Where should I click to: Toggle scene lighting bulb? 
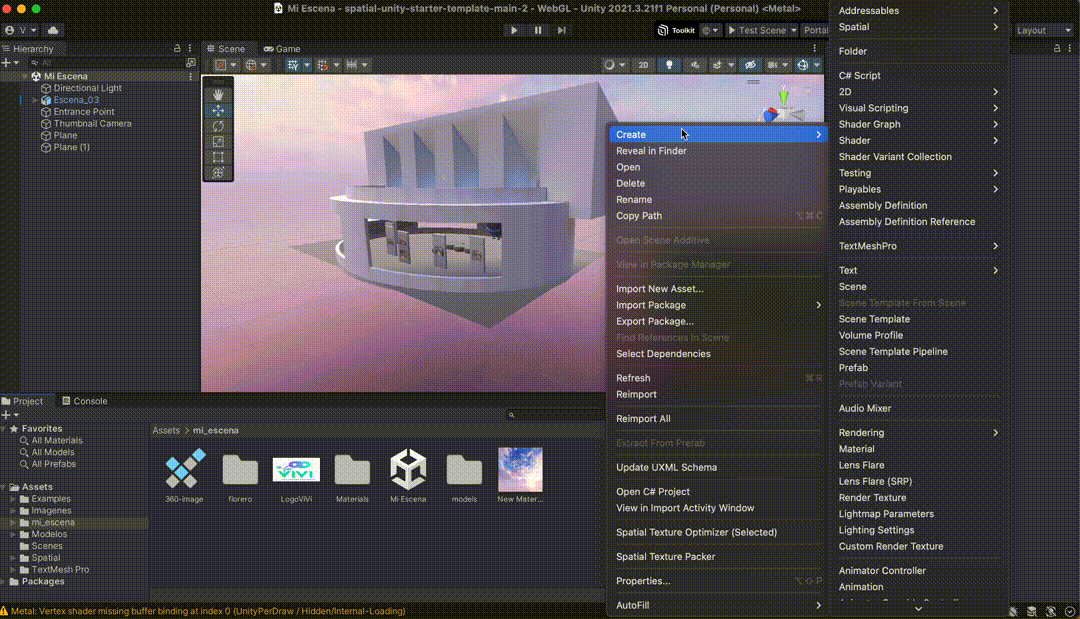point(669,65)
